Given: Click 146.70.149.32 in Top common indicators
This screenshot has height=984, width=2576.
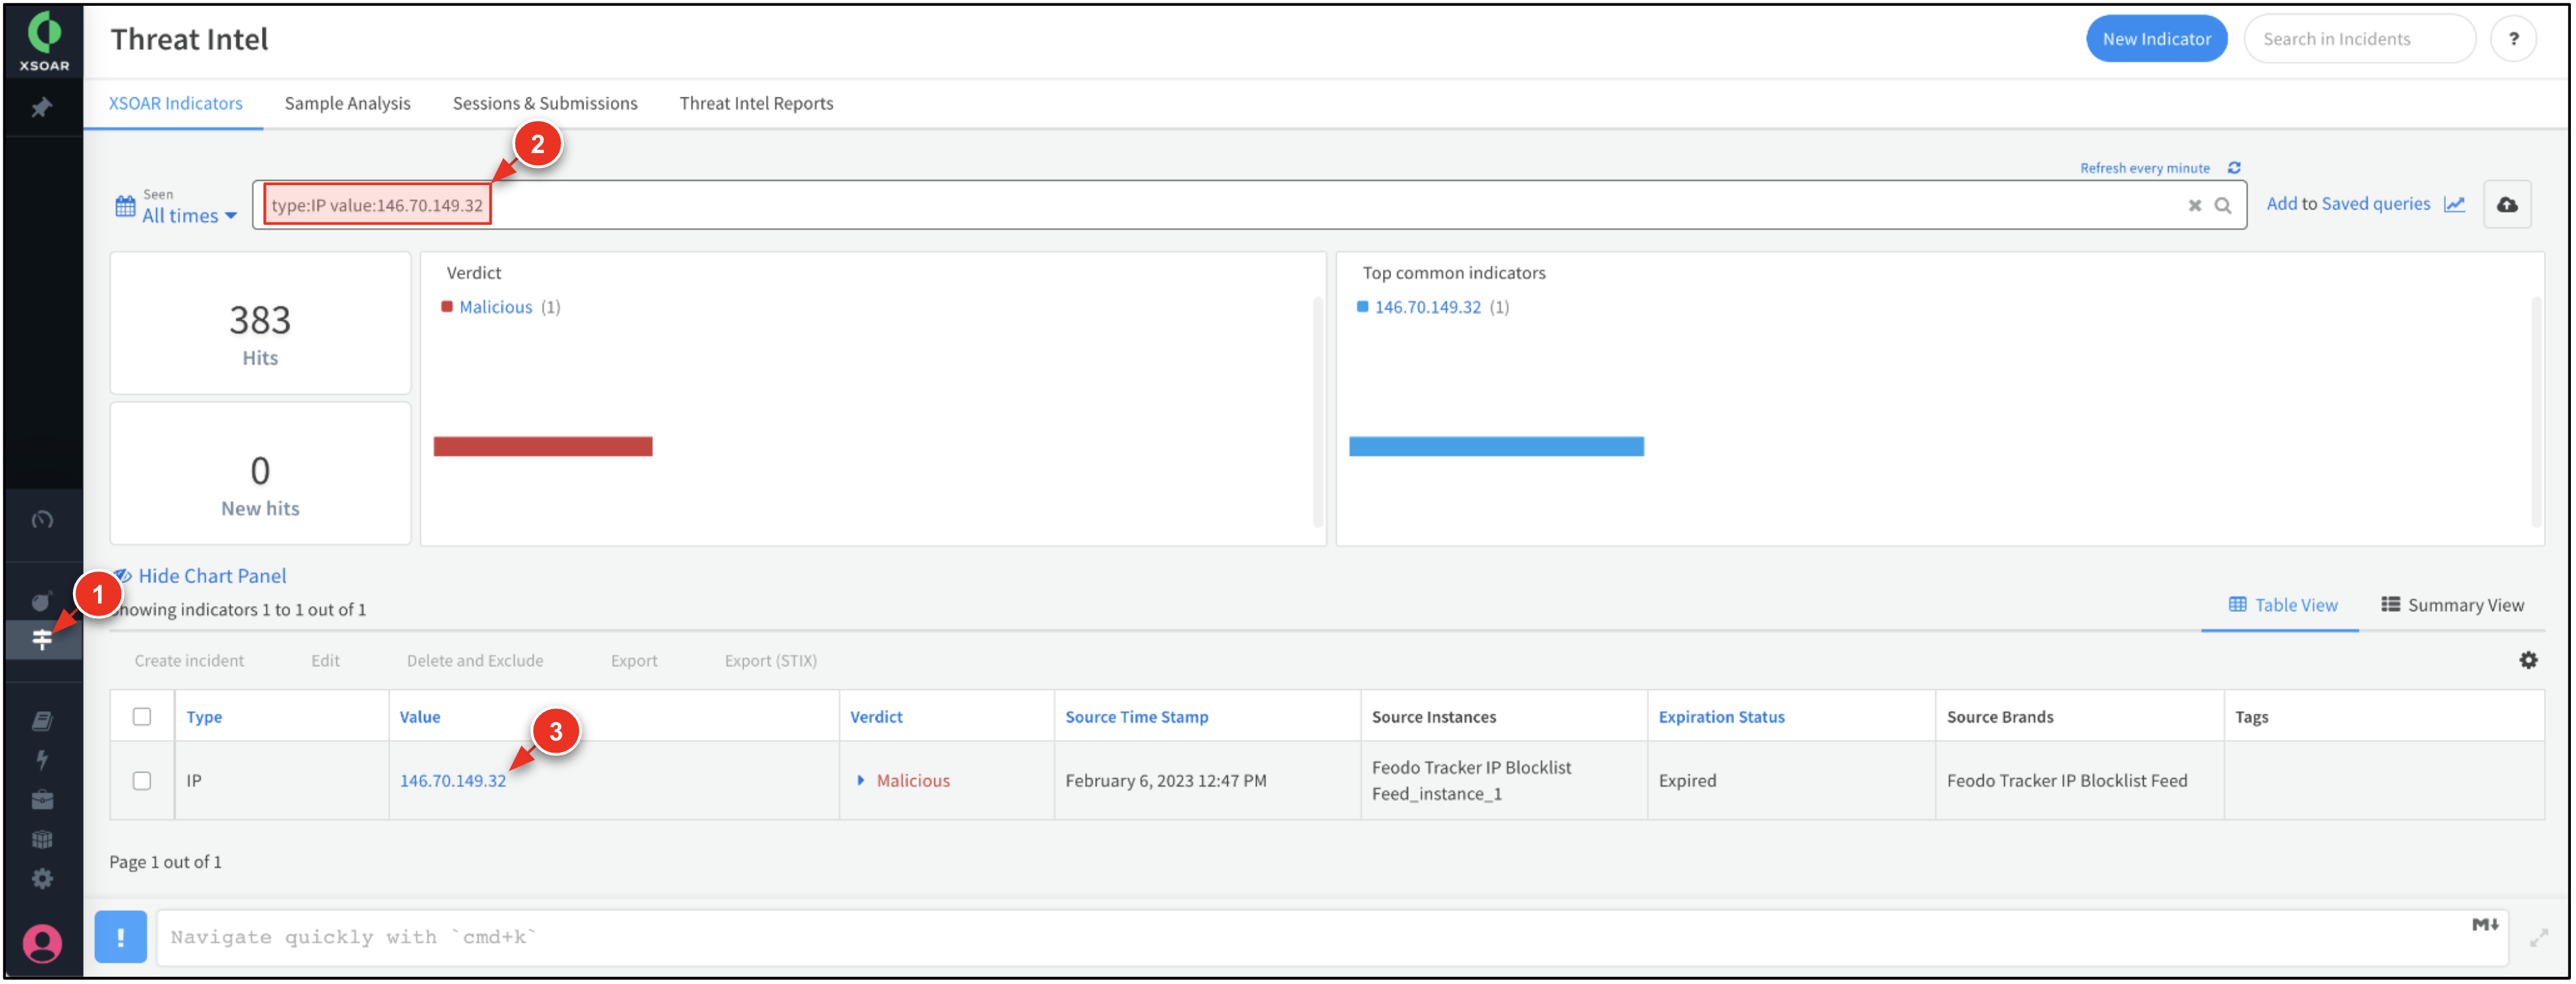Looking at the screenshot, I should pyautogui.click(x=1428, y=307).
